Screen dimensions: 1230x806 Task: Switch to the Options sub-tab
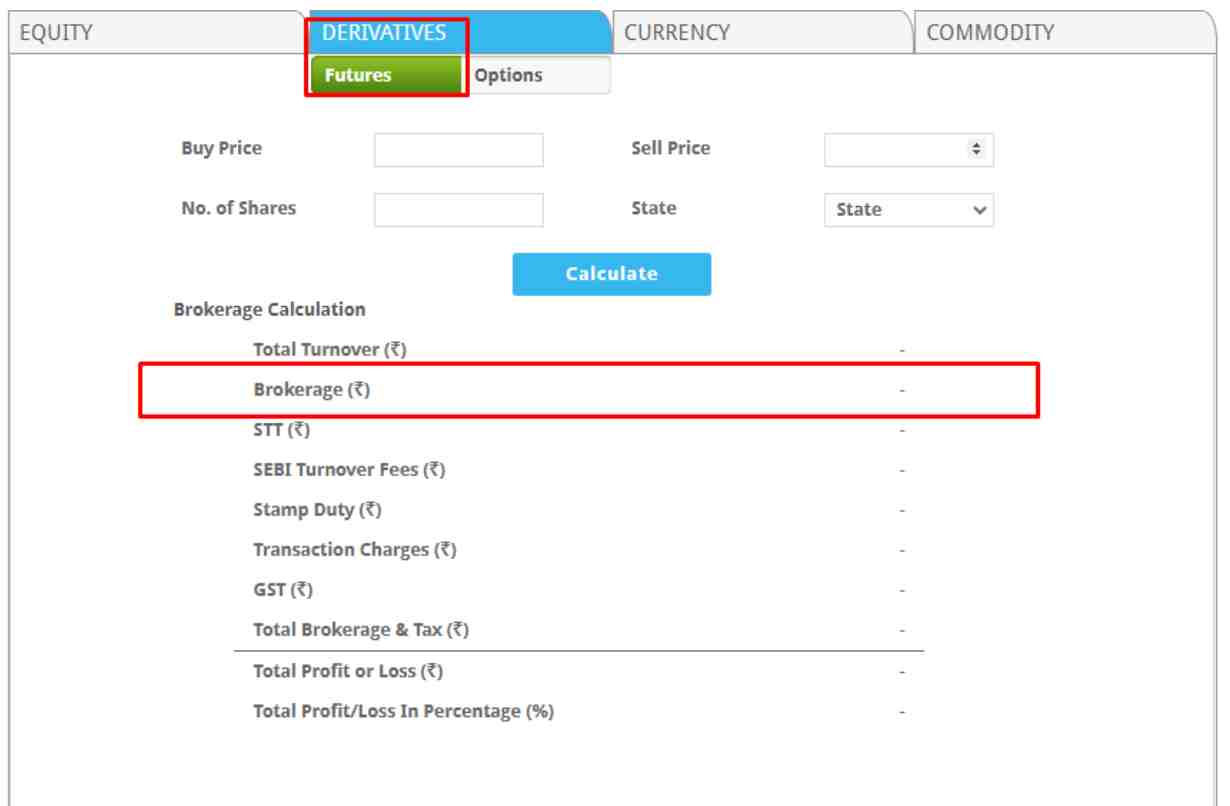[508, 75]
